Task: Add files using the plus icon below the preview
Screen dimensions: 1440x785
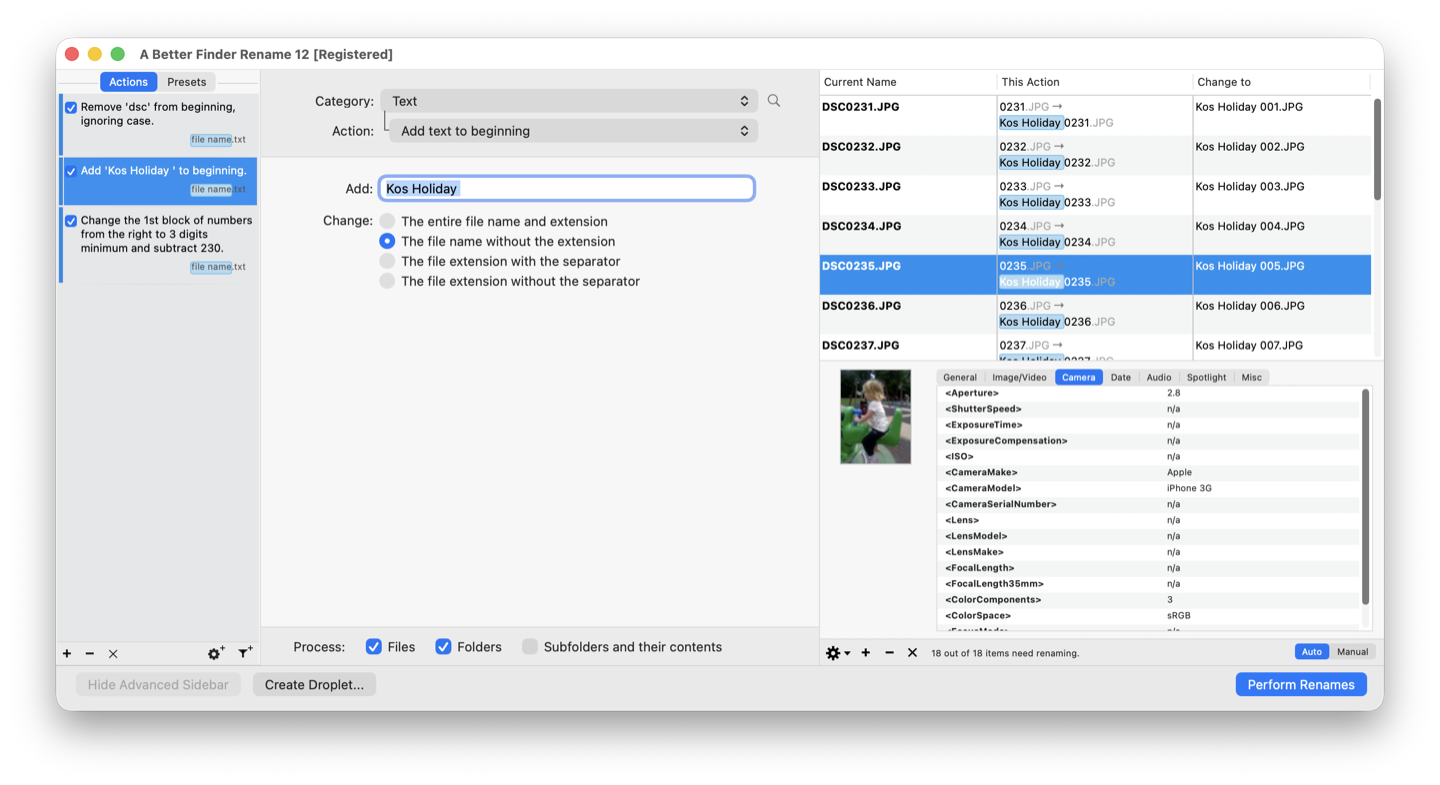Action: pos(866,653)
